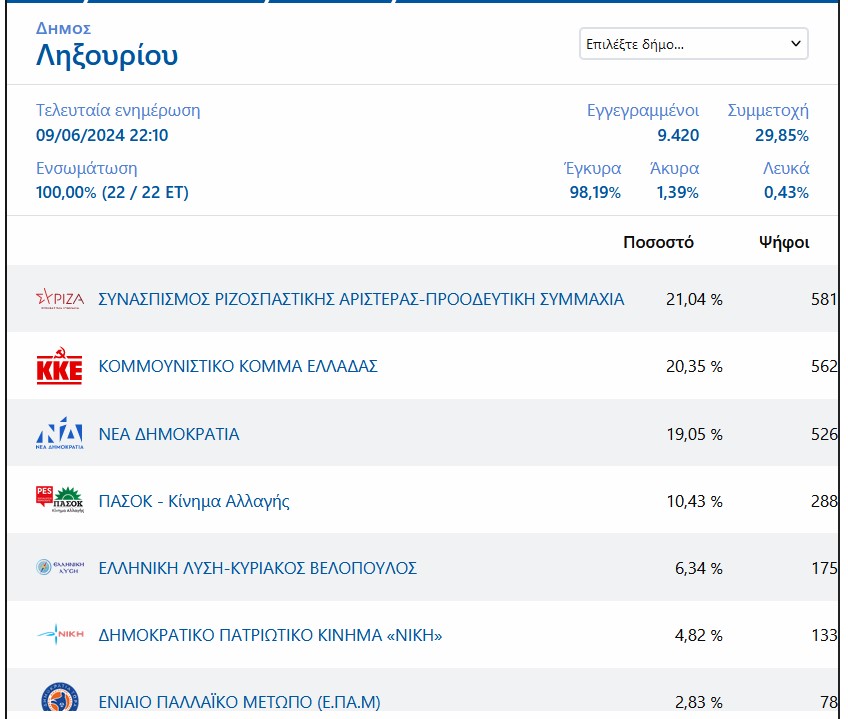Open ΣΥΝΑΣΠΙΣΜΟΣ ΡΙΖΟΣΠΑΣΤΙΚΗΣ ΑΡΙΣΤΕΡΑΣ party link
The image size is (848, 719).
361,299
